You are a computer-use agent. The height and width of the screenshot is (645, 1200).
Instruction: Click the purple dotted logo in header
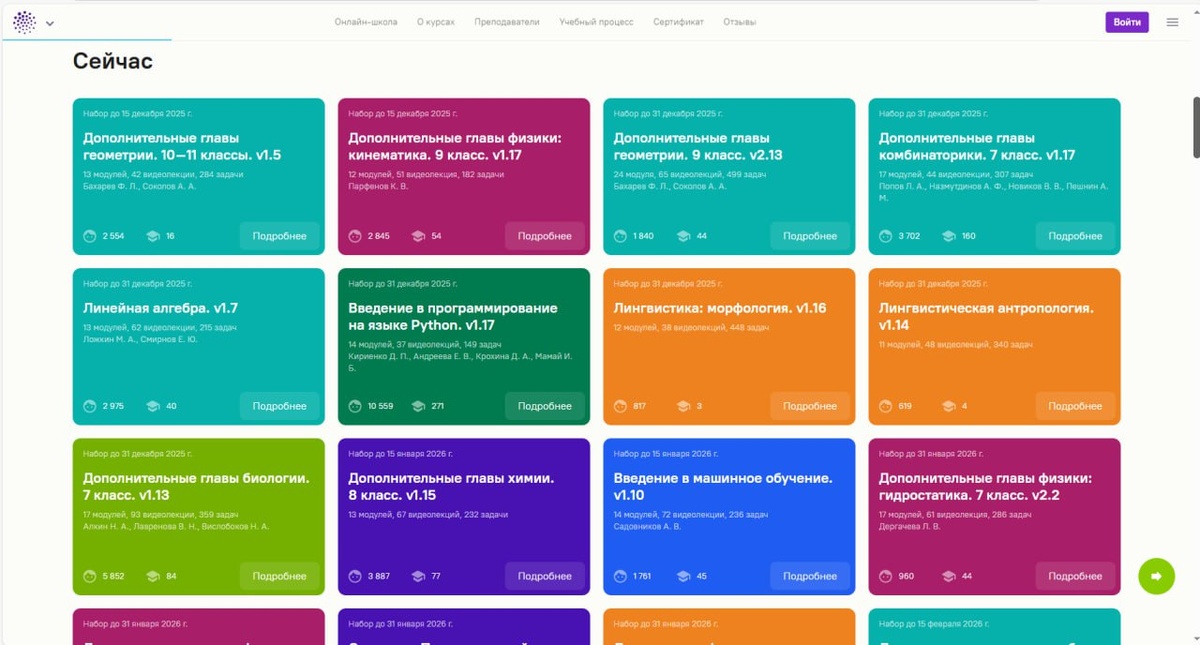click(x=24, y=22)
